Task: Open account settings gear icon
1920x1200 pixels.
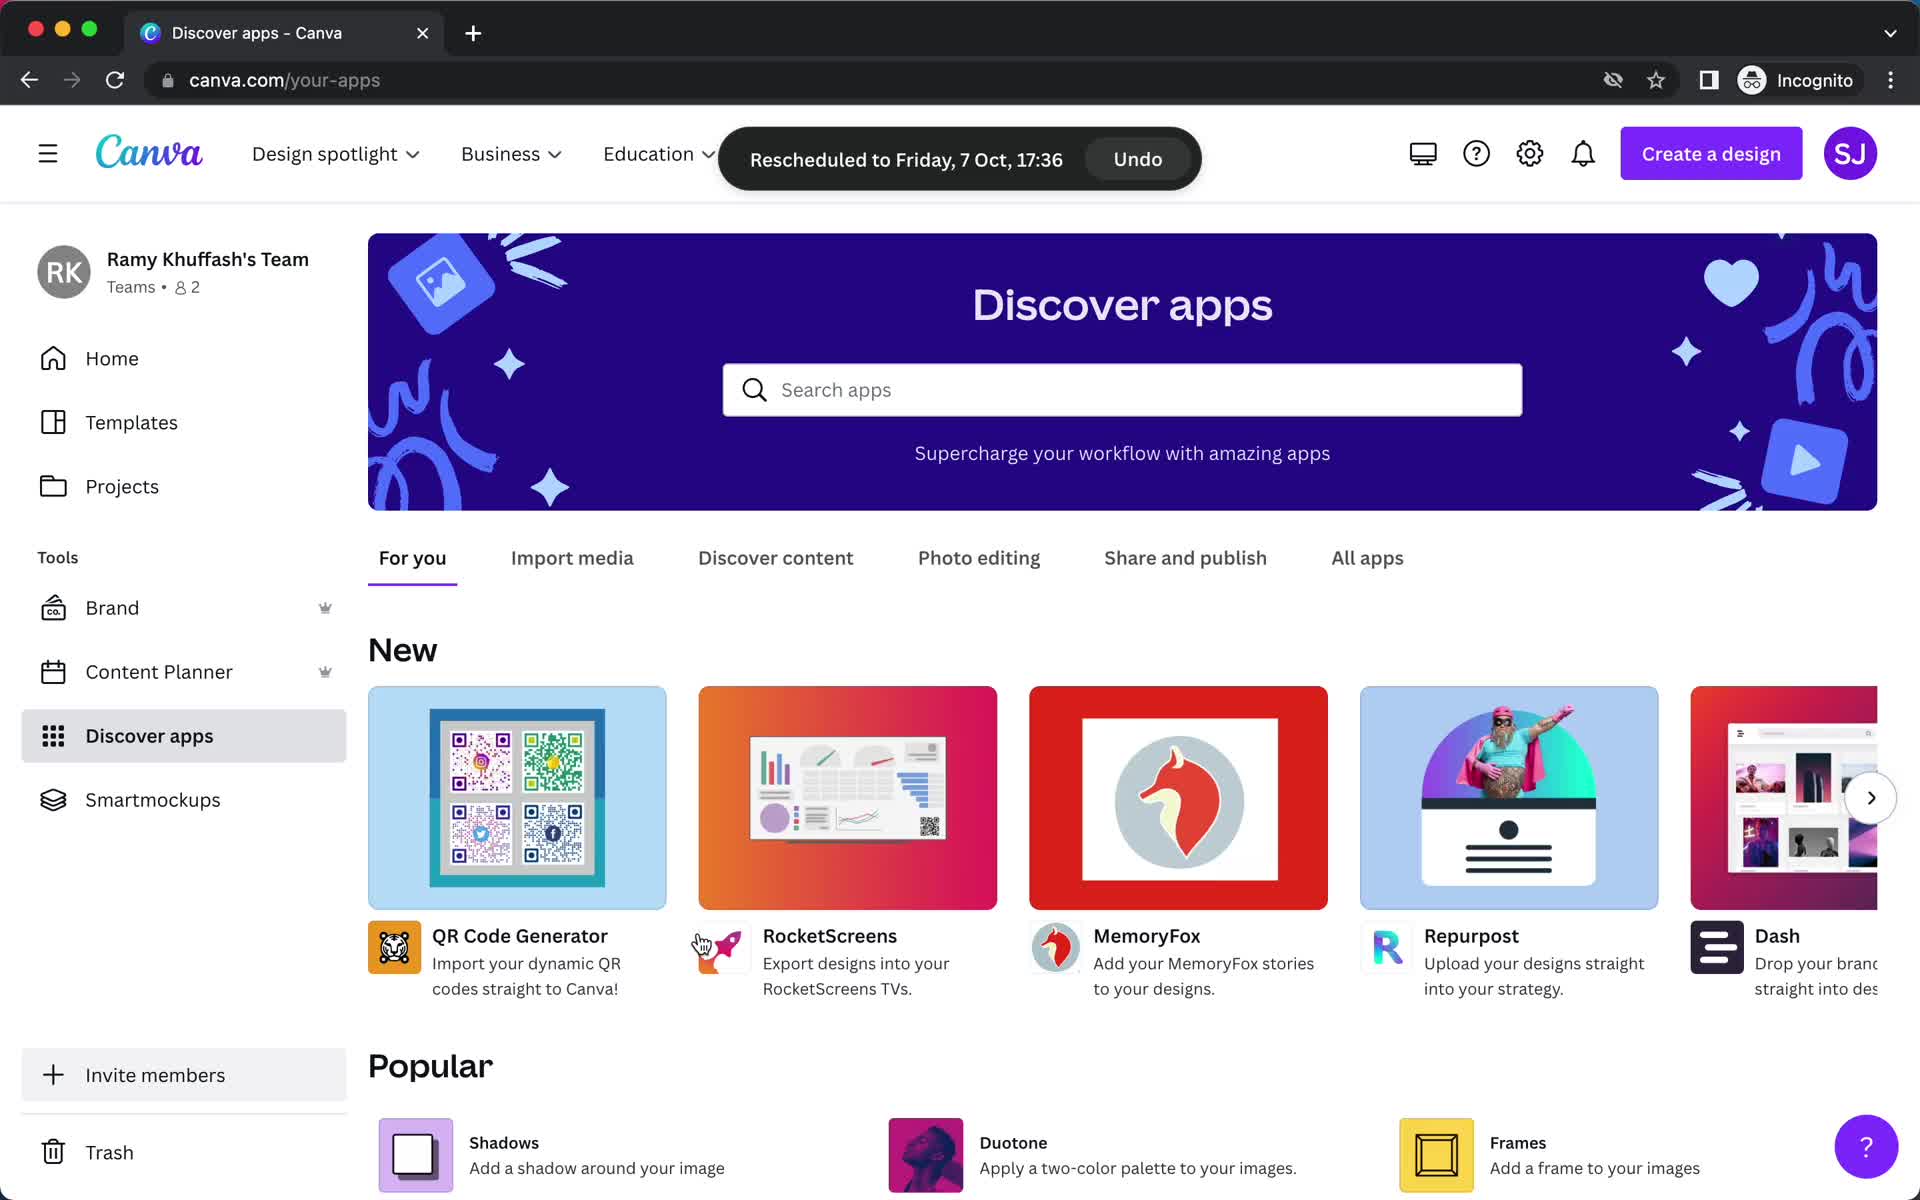Action: [x=1530, y=154]
